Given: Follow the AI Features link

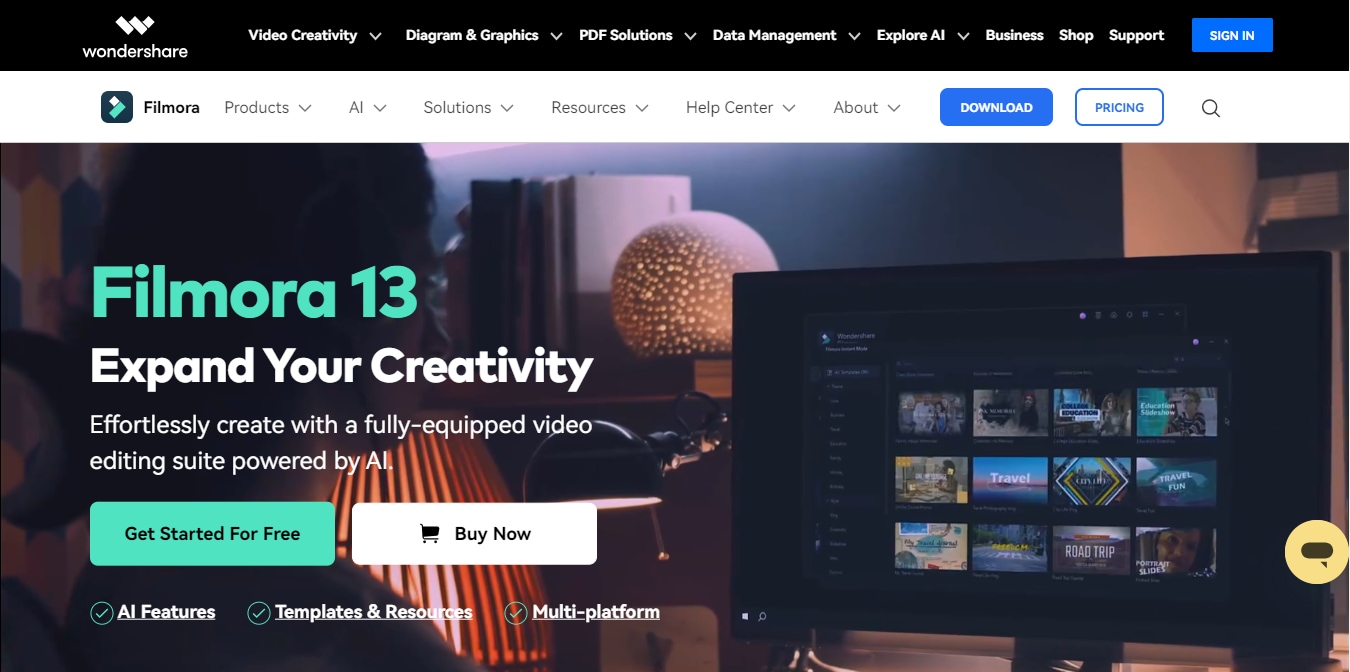Looking at the screenshot, I should (x=166, y=612).
